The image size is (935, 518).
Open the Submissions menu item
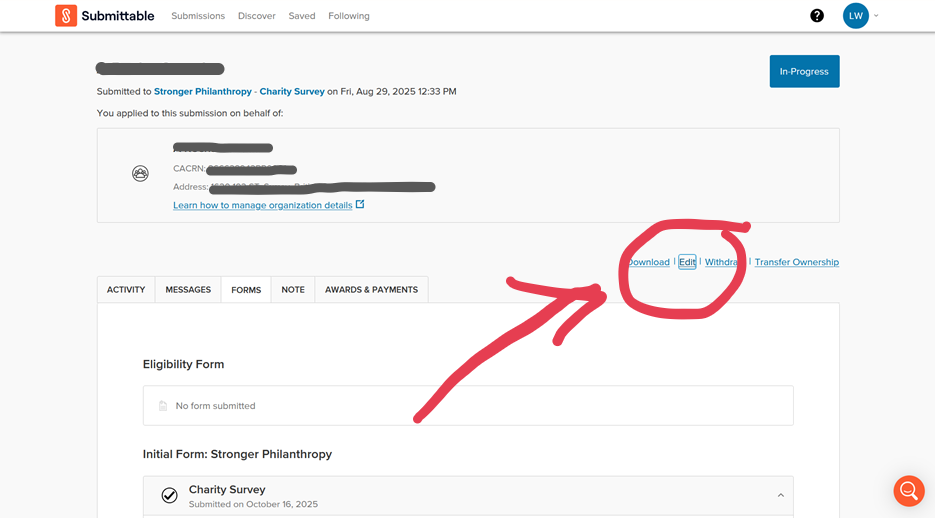tap(198, 16)
